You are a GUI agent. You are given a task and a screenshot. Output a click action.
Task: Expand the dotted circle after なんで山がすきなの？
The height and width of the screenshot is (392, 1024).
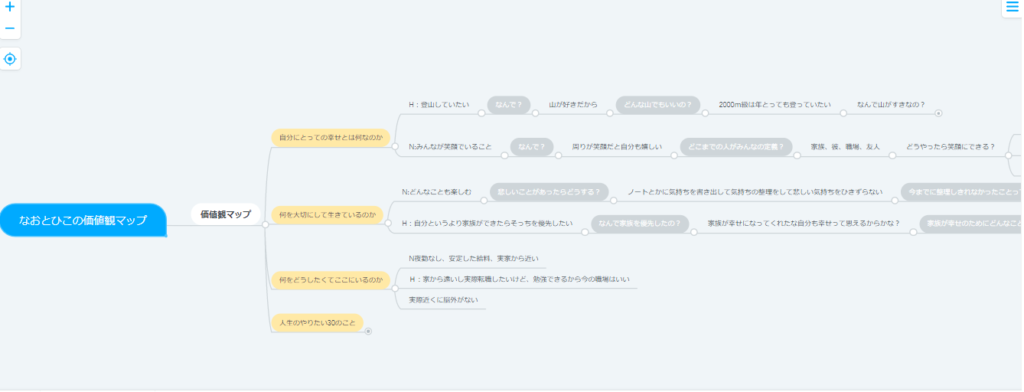[938, 113]
